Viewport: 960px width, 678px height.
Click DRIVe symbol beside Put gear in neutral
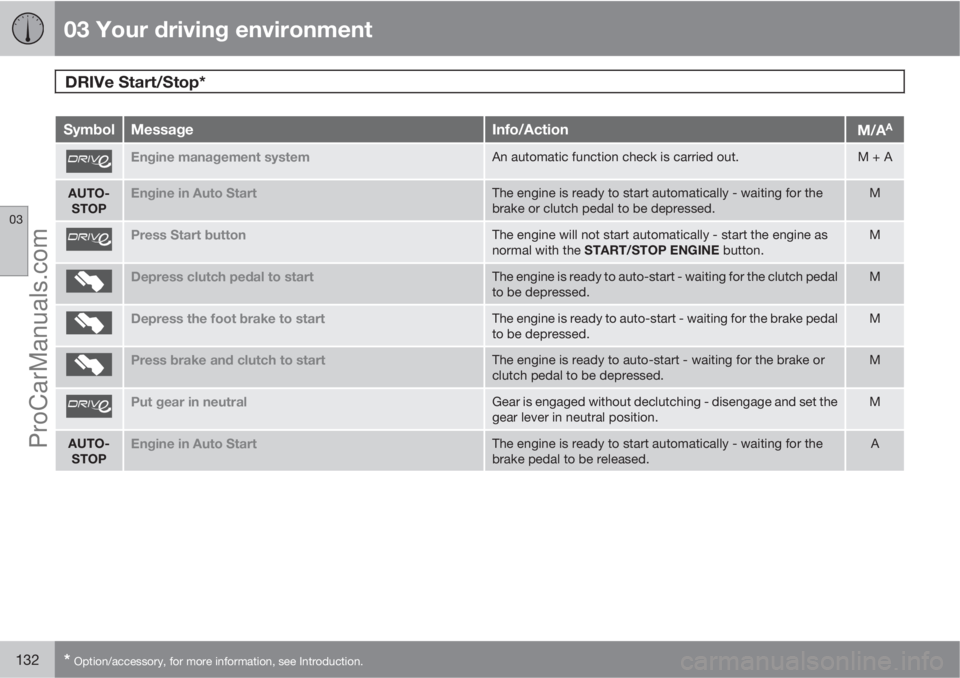pos(89,406)
